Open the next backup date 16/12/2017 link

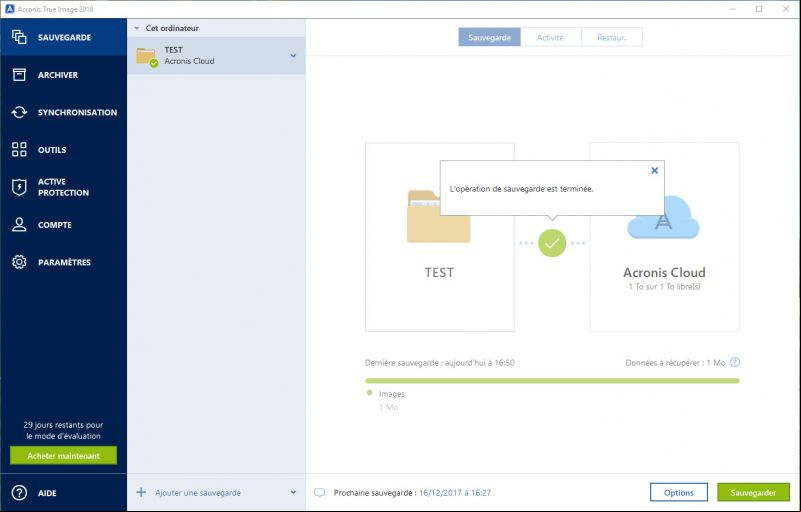click(455, 493)
